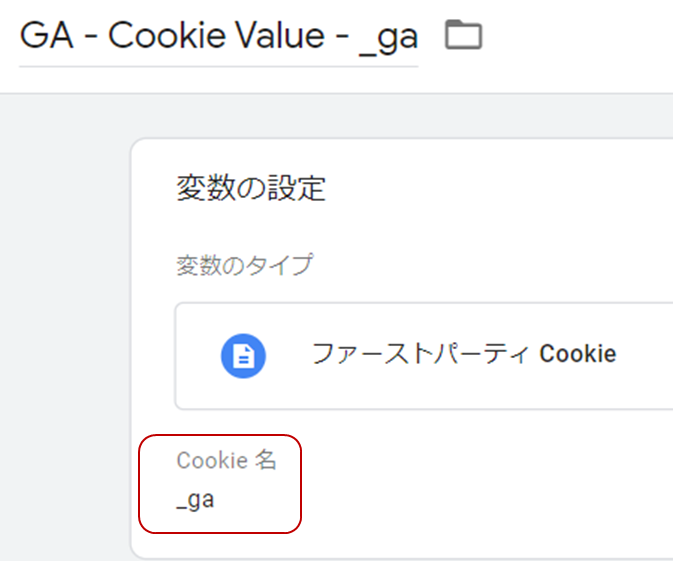
Task: Click the Cookie 名 field label
Action: pos(226,461)
